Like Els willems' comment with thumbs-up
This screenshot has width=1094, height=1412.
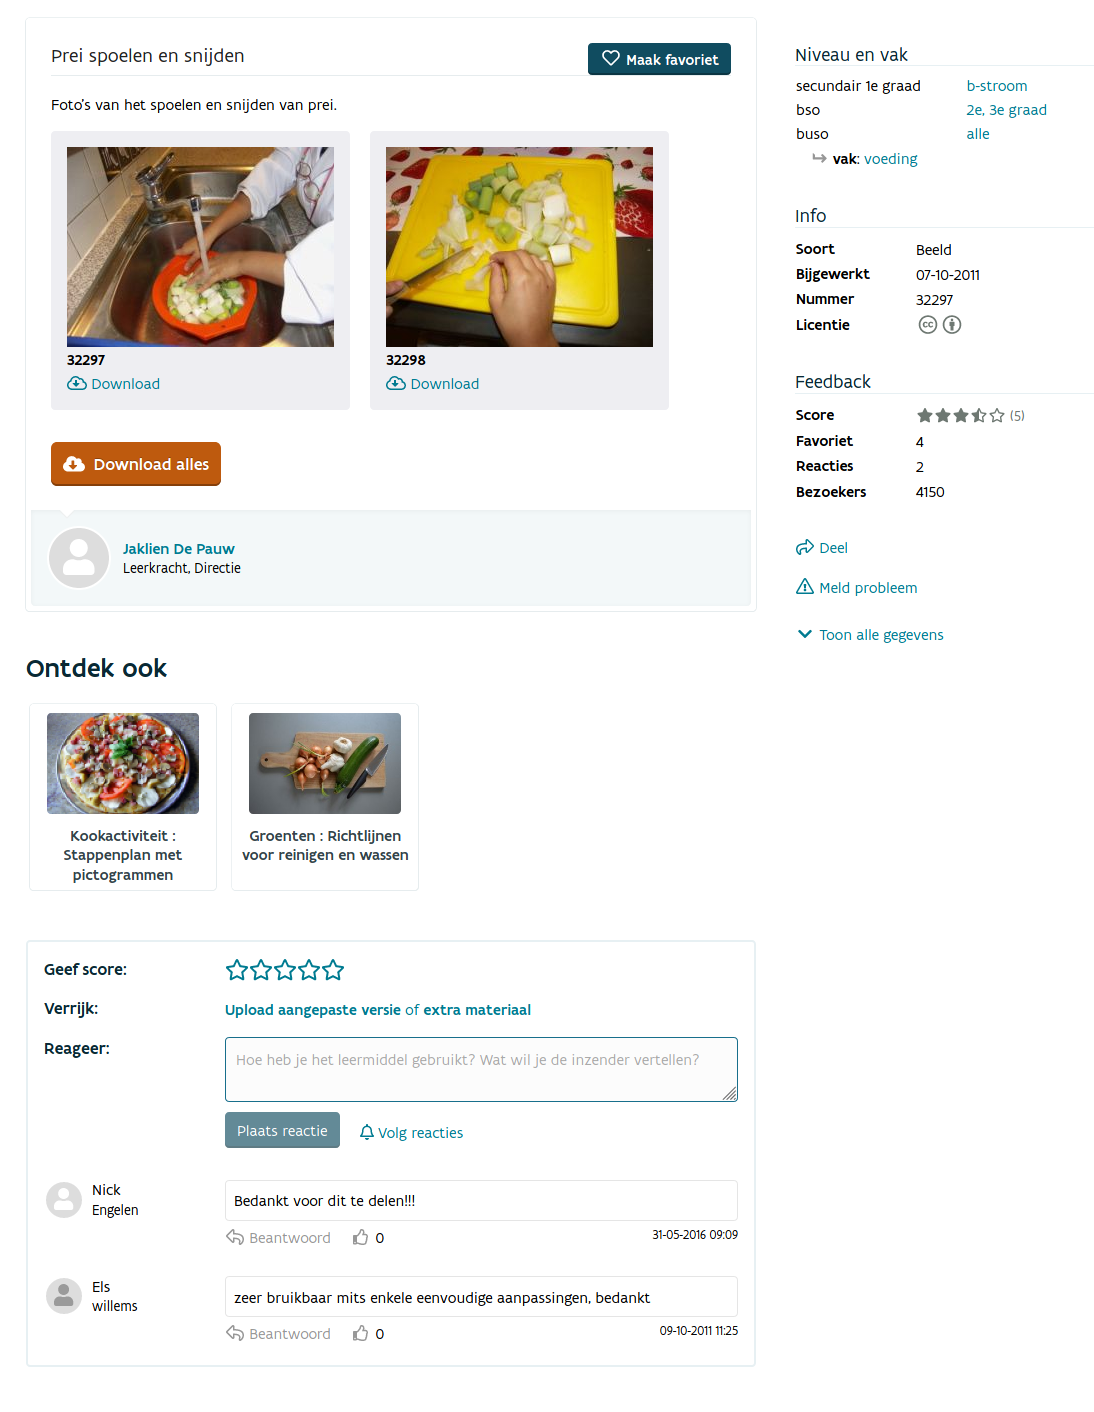pyautogui.click(x=361, y=1334)
